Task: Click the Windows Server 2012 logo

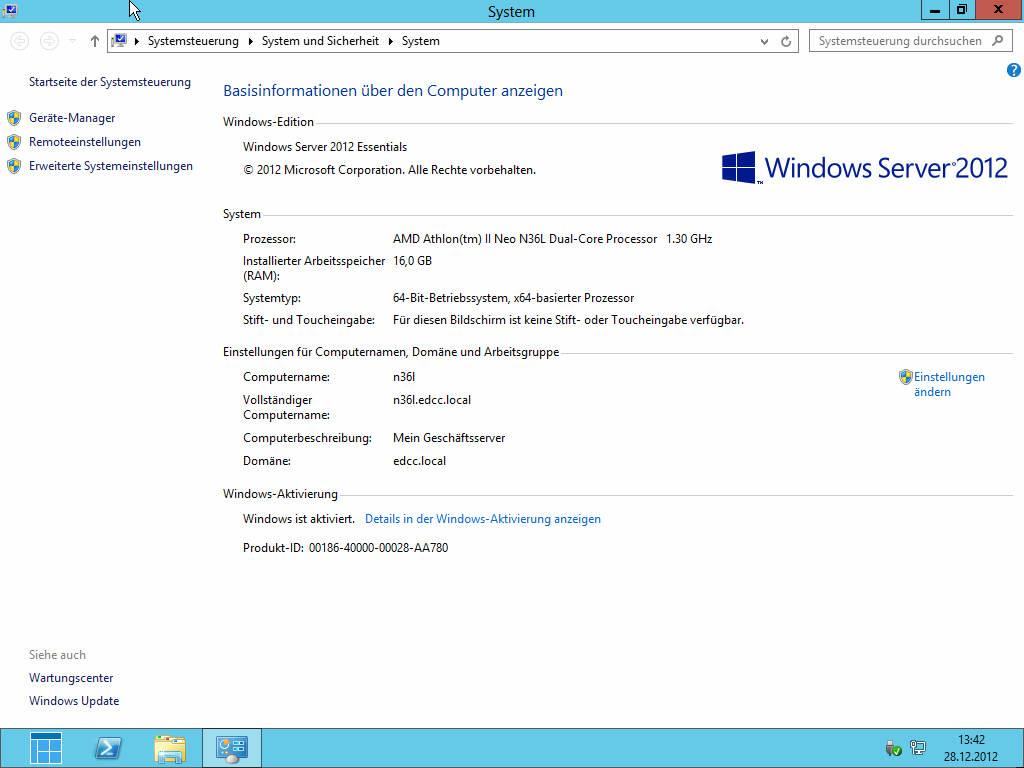Action: point(865,167)
